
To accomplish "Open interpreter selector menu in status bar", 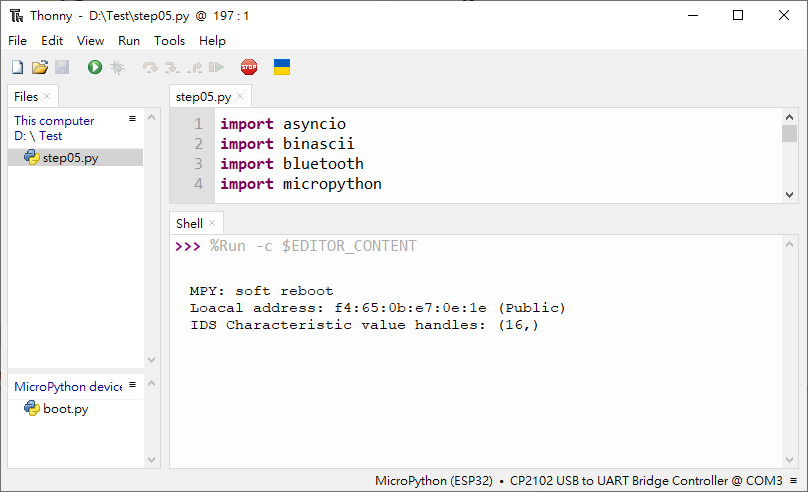I will click(x=794, y=481).
